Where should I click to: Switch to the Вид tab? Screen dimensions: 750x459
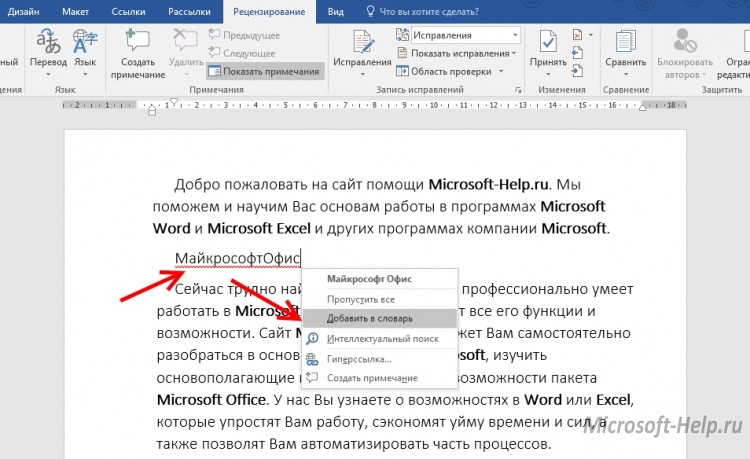click(335, 11)
